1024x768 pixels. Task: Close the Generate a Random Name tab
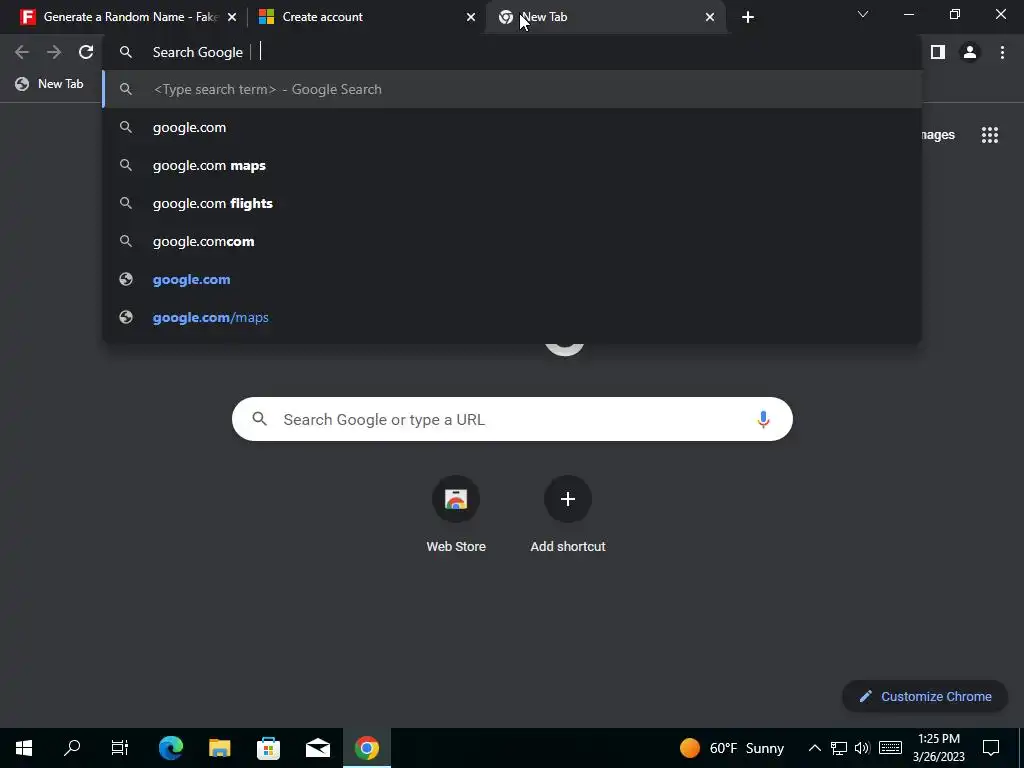pos(232,17)
